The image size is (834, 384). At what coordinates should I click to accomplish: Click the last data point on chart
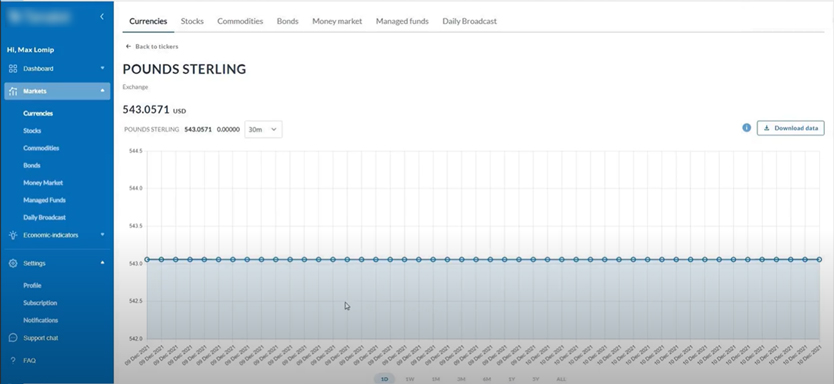click(819, 260)
